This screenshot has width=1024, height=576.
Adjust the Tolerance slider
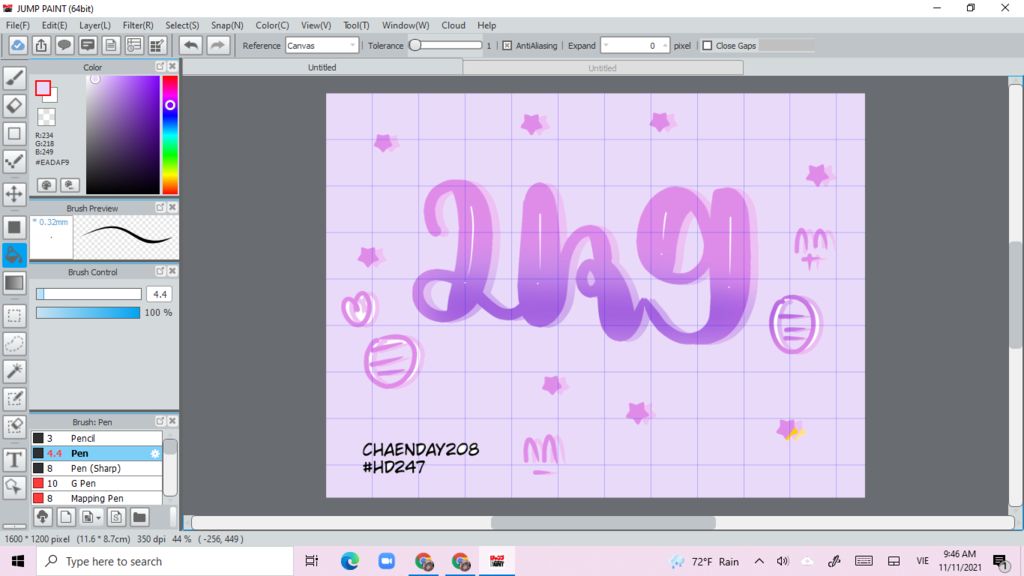tap(445, 46)
